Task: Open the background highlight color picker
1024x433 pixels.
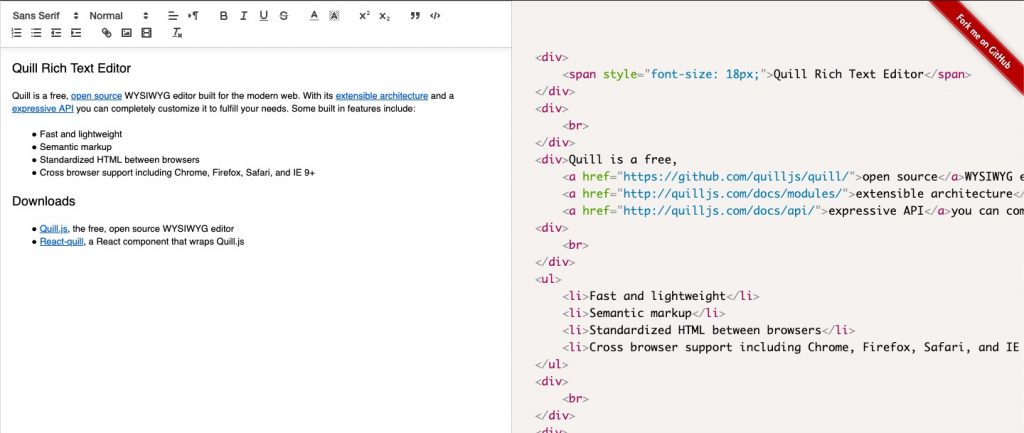Action: tap(334, 16)
